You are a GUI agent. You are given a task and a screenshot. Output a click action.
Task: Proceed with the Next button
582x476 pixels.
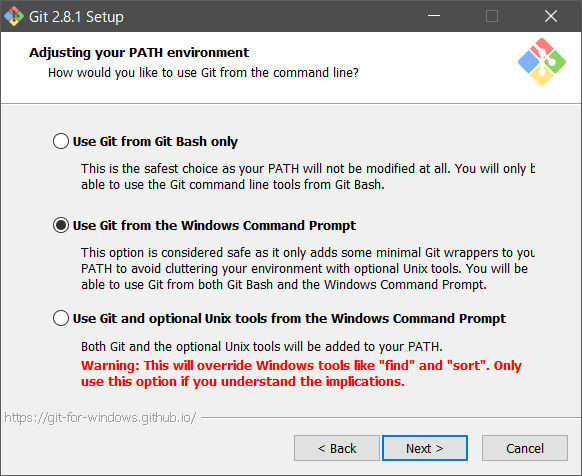pos(425,448)
